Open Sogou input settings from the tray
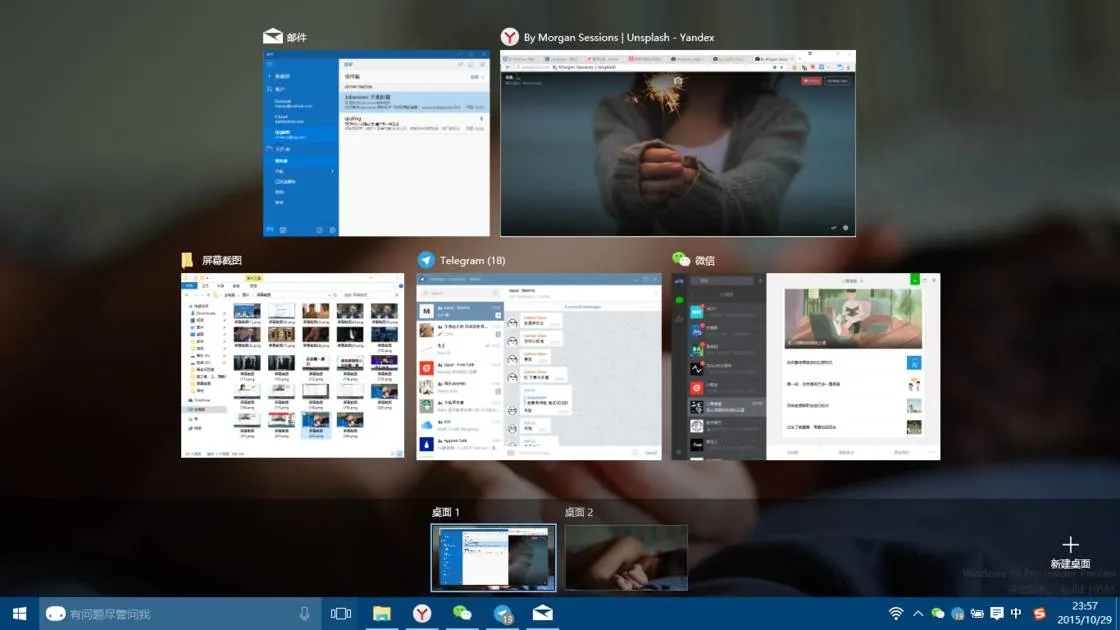Image resolution: width=1120 pixels, height=630 pixels. pyautogui.click(x=1038, y=614)
